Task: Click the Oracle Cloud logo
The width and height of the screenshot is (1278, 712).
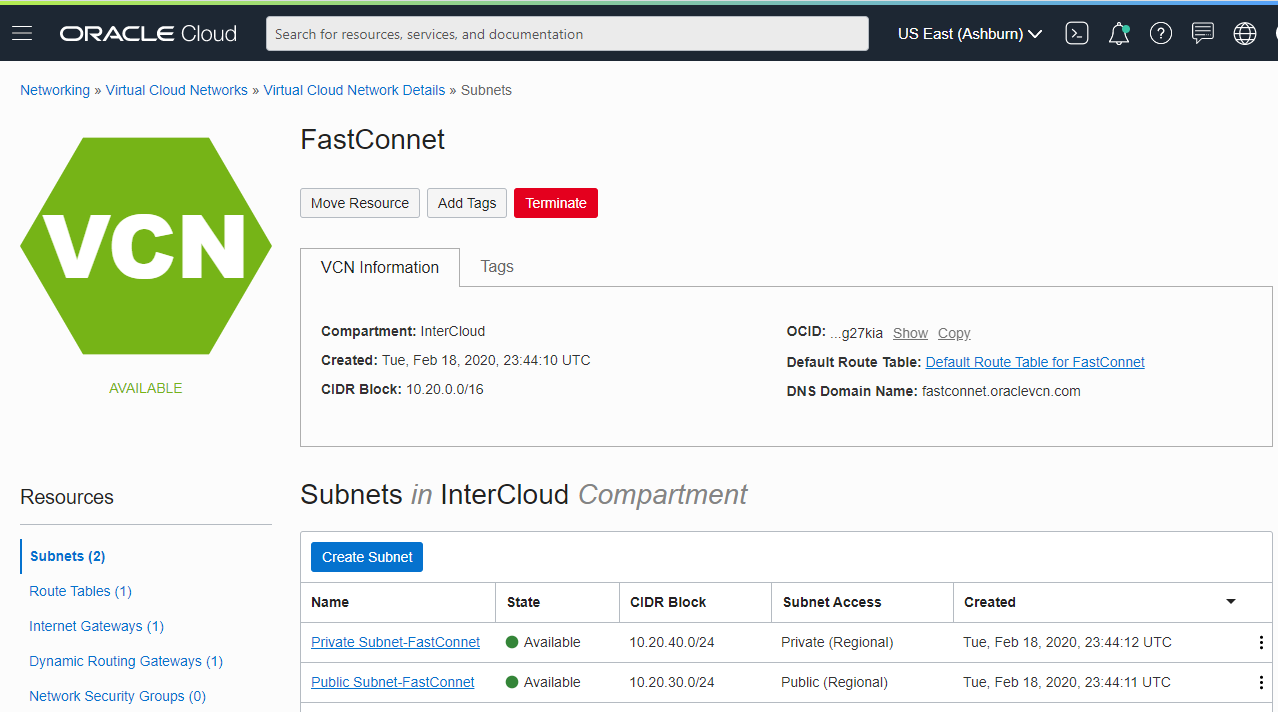Action: [x=147, y=32]
